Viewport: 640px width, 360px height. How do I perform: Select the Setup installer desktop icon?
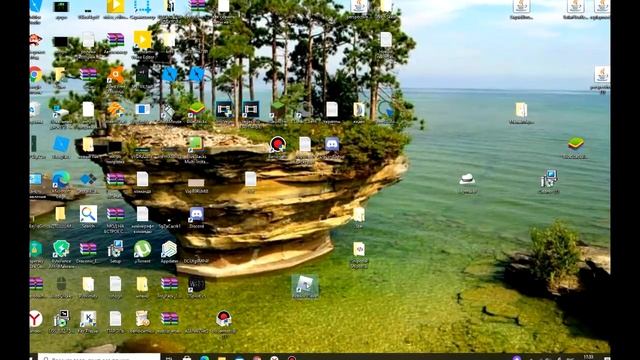click(x=116, y=249)
